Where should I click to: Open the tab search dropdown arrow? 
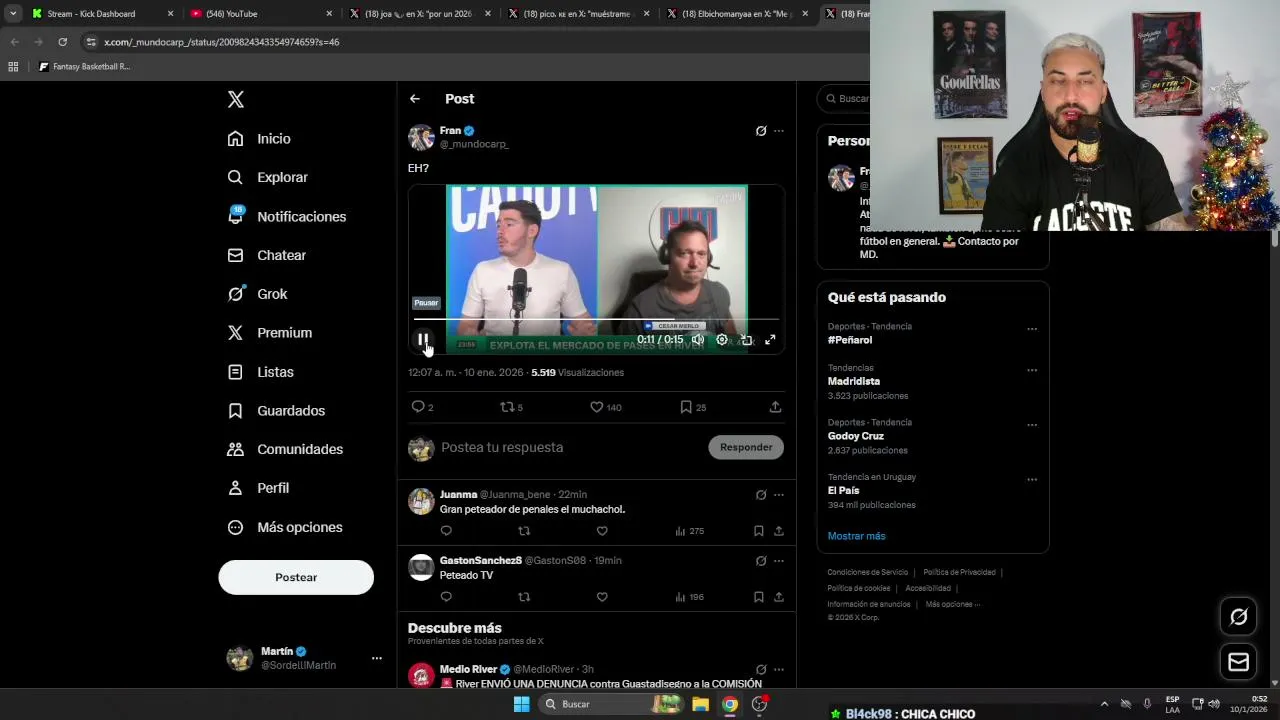click(12, 14)
